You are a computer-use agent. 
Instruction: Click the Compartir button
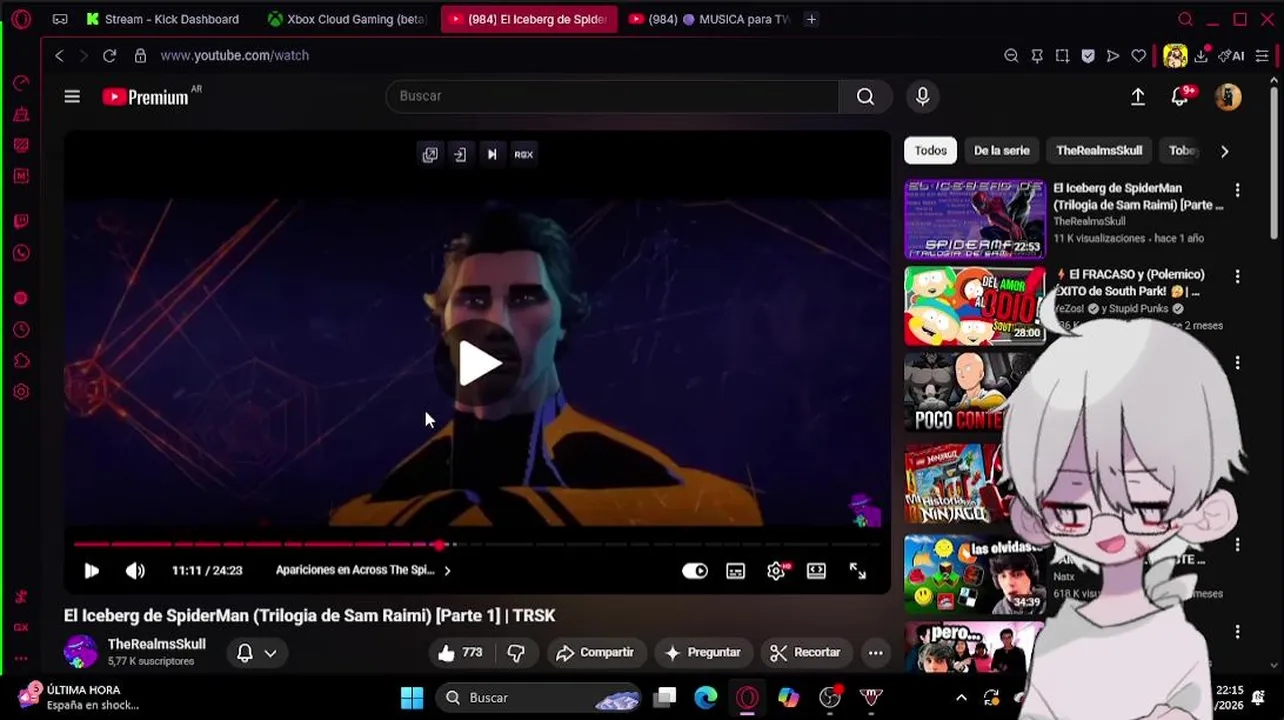click(595, 653)
